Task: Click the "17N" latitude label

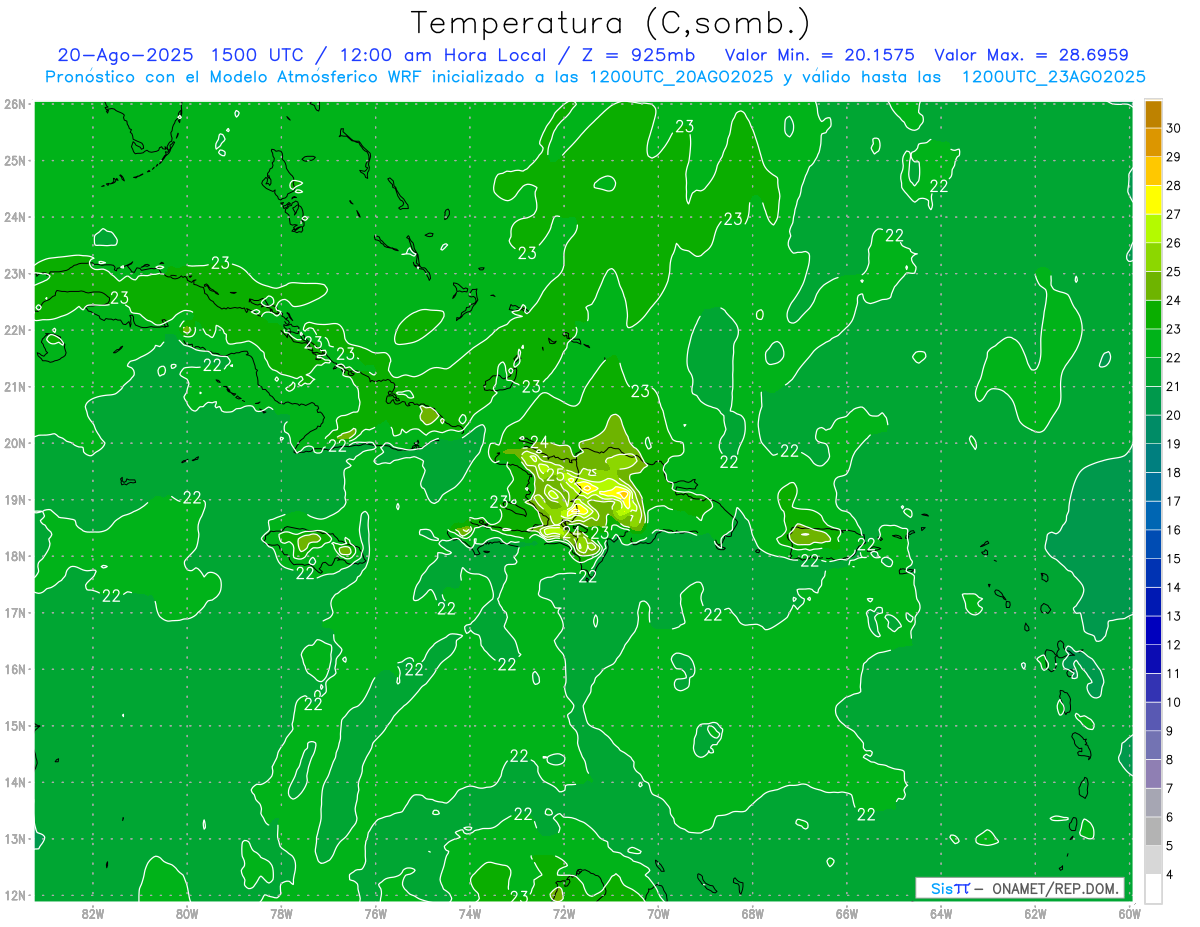Action: coord(14,612)
